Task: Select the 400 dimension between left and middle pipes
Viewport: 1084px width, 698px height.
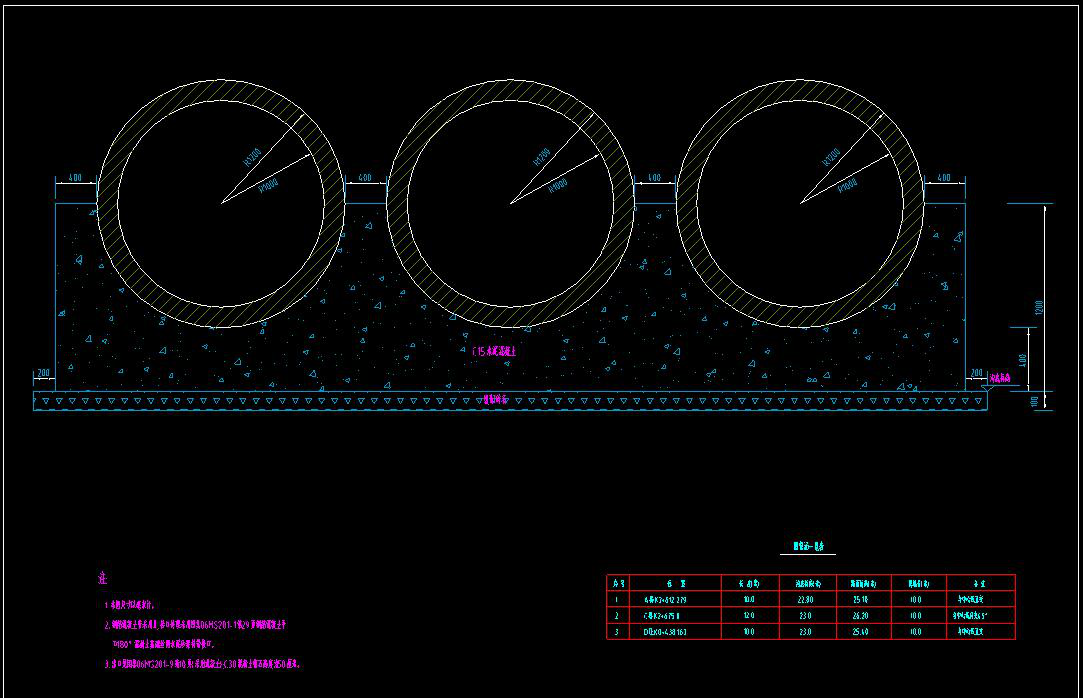Action: click(x=365, y=177)
